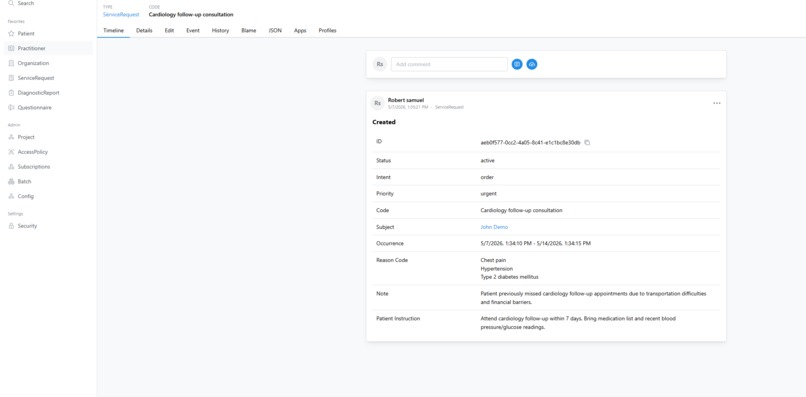Click the Occurrence date range value
Screen dimensions: 806x397
tap(536, 243)
